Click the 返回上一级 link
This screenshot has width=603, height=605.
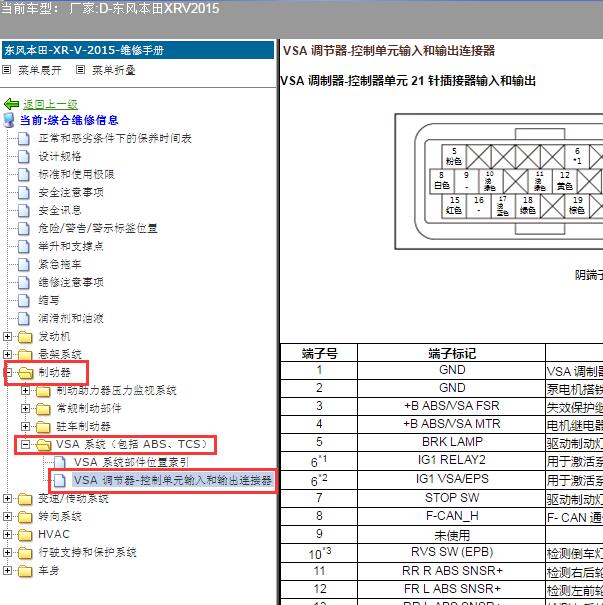50,104
